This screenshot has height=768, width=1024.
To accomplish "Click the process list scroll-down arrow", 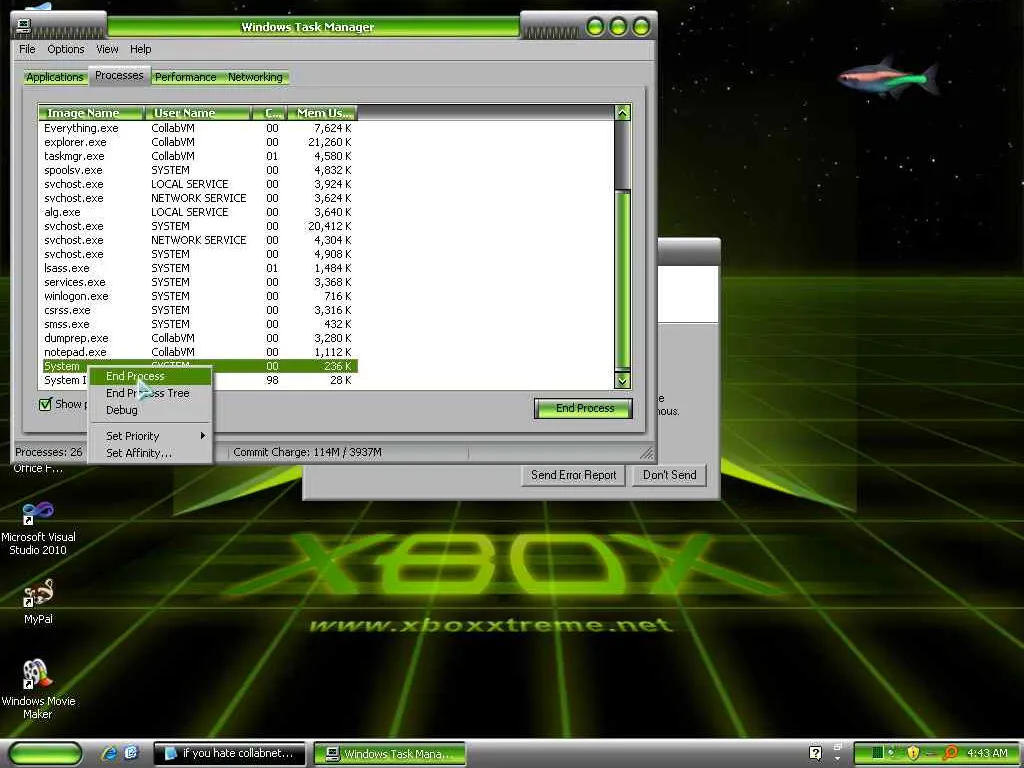I will pyautogui.click(x=622, y=380).
